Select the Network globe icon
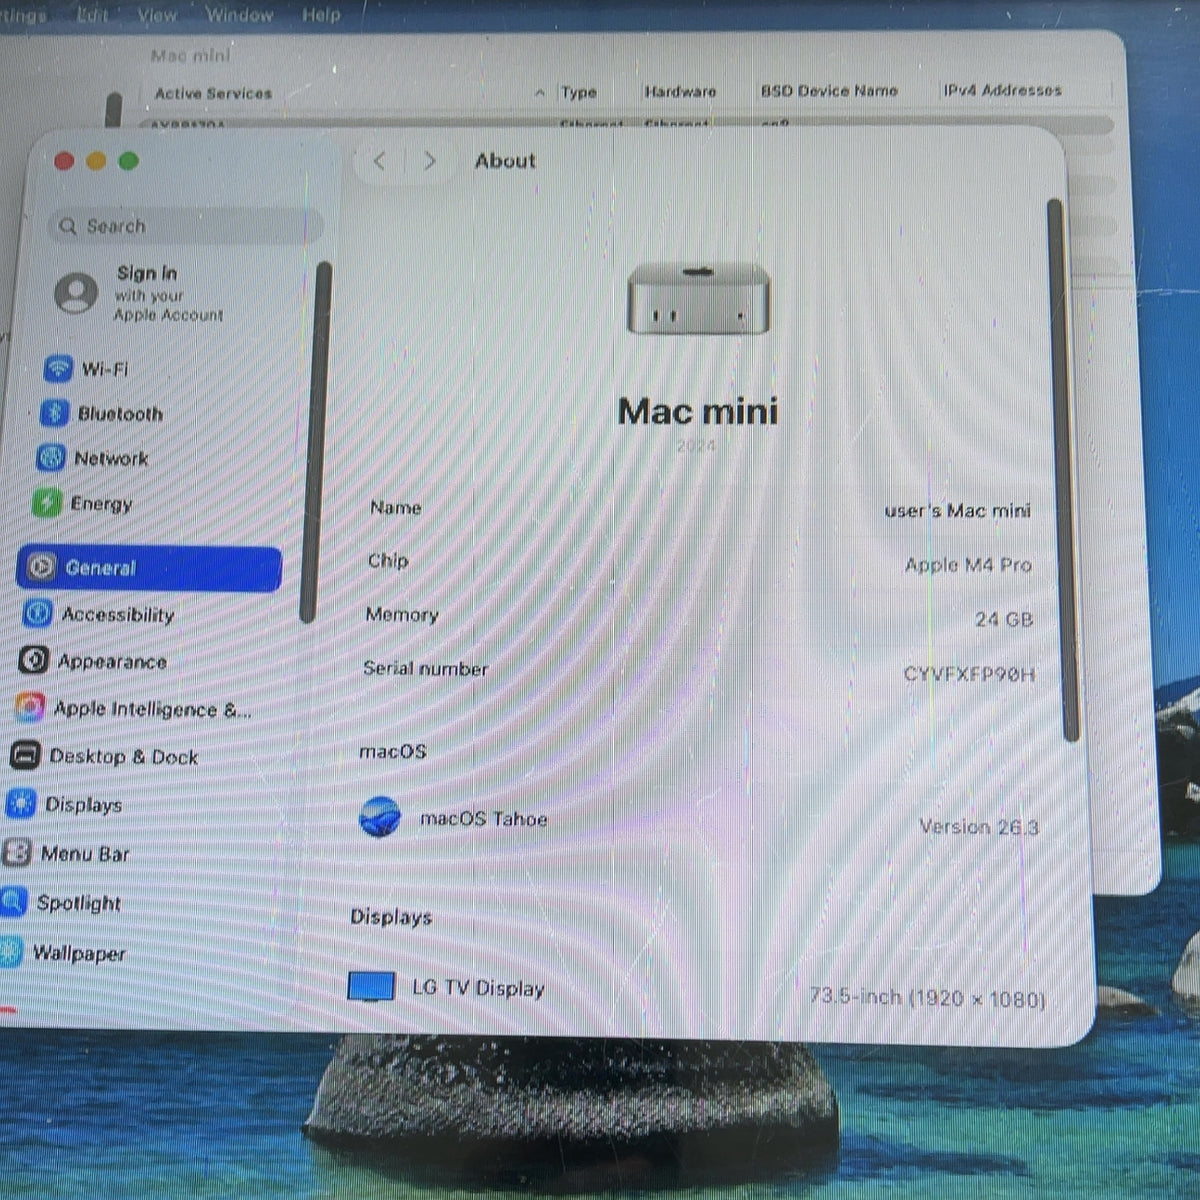 [51, 458]
